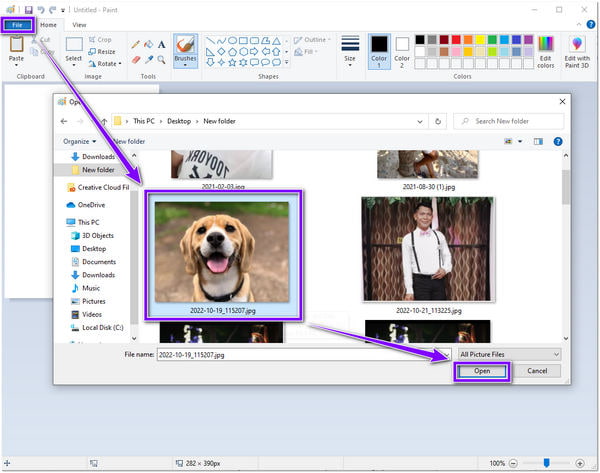Select the five-point star shape
This screenshot has height=473, width=600.
(x=232, y=62)
